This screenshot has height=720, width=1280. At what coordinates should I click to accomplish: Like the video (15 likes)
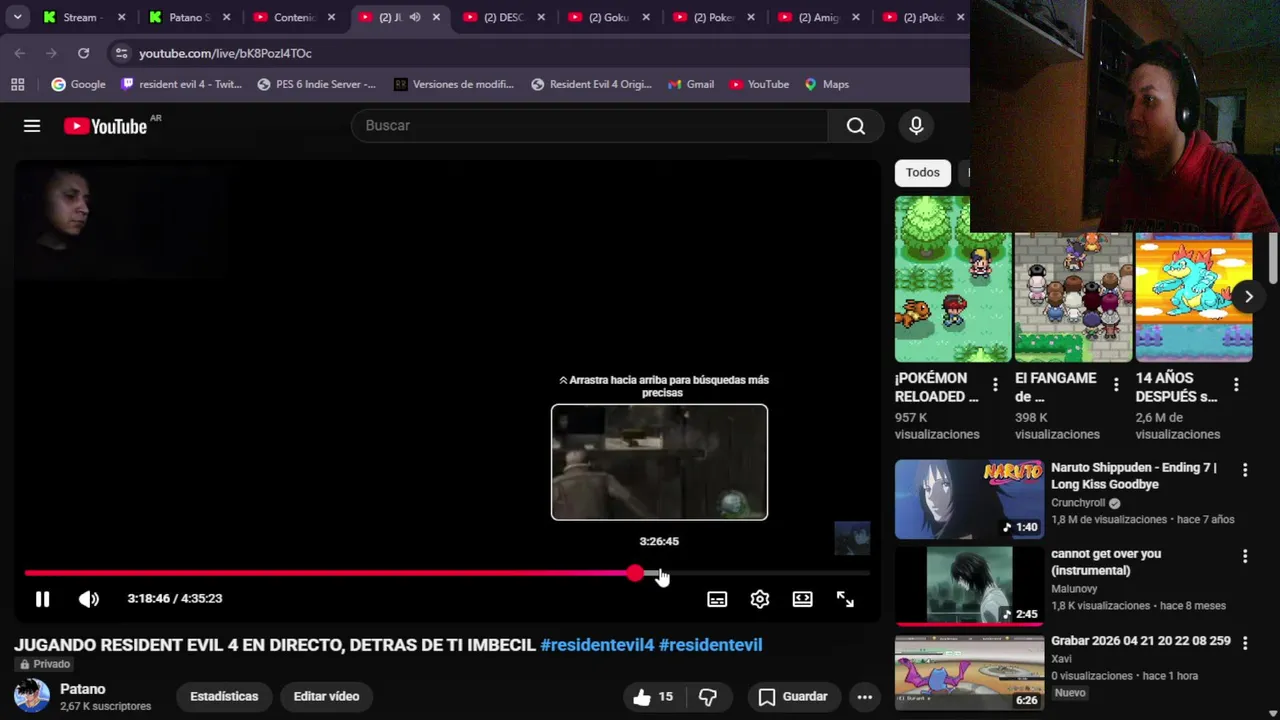point(653,697)
